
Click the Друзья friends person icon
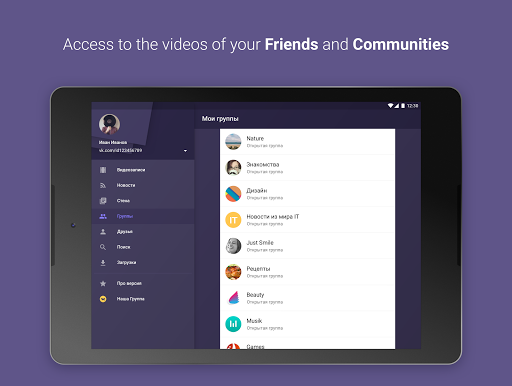point(103,232)
